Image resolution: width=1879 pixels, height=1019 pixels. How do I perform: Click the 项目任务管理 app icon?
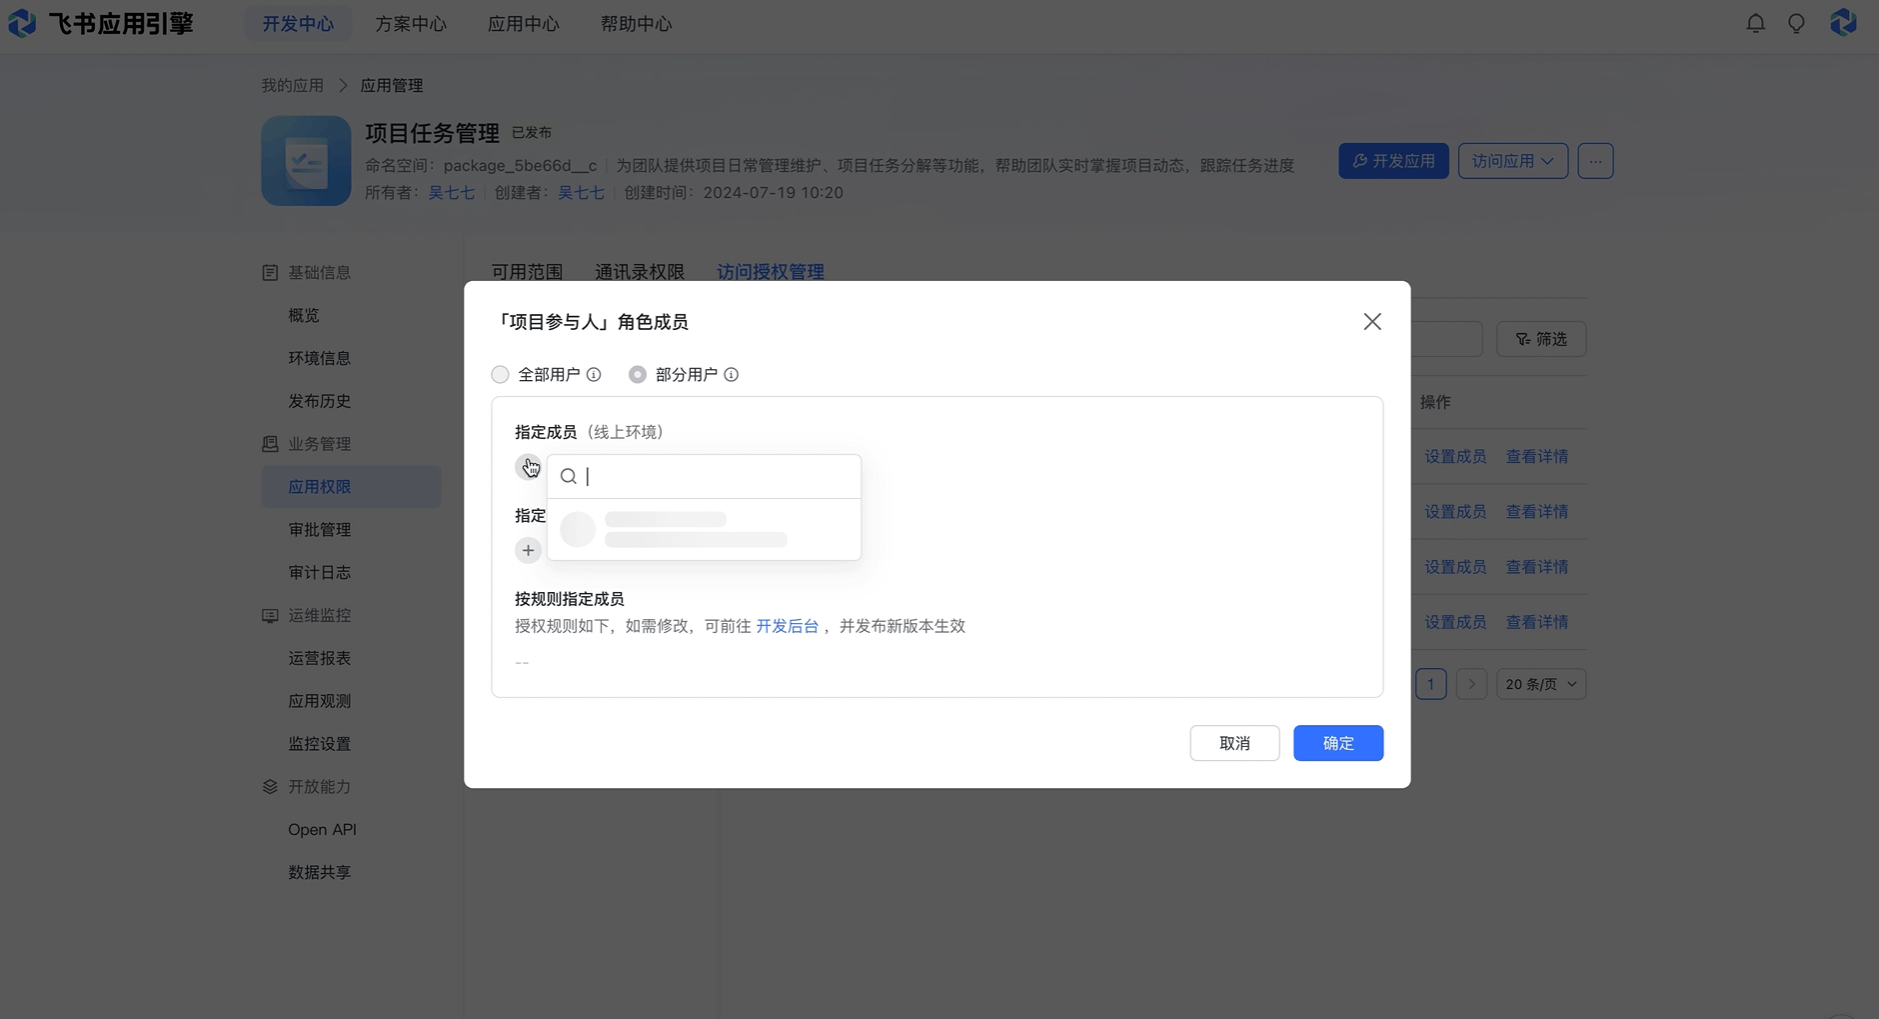tap(306, 160)
